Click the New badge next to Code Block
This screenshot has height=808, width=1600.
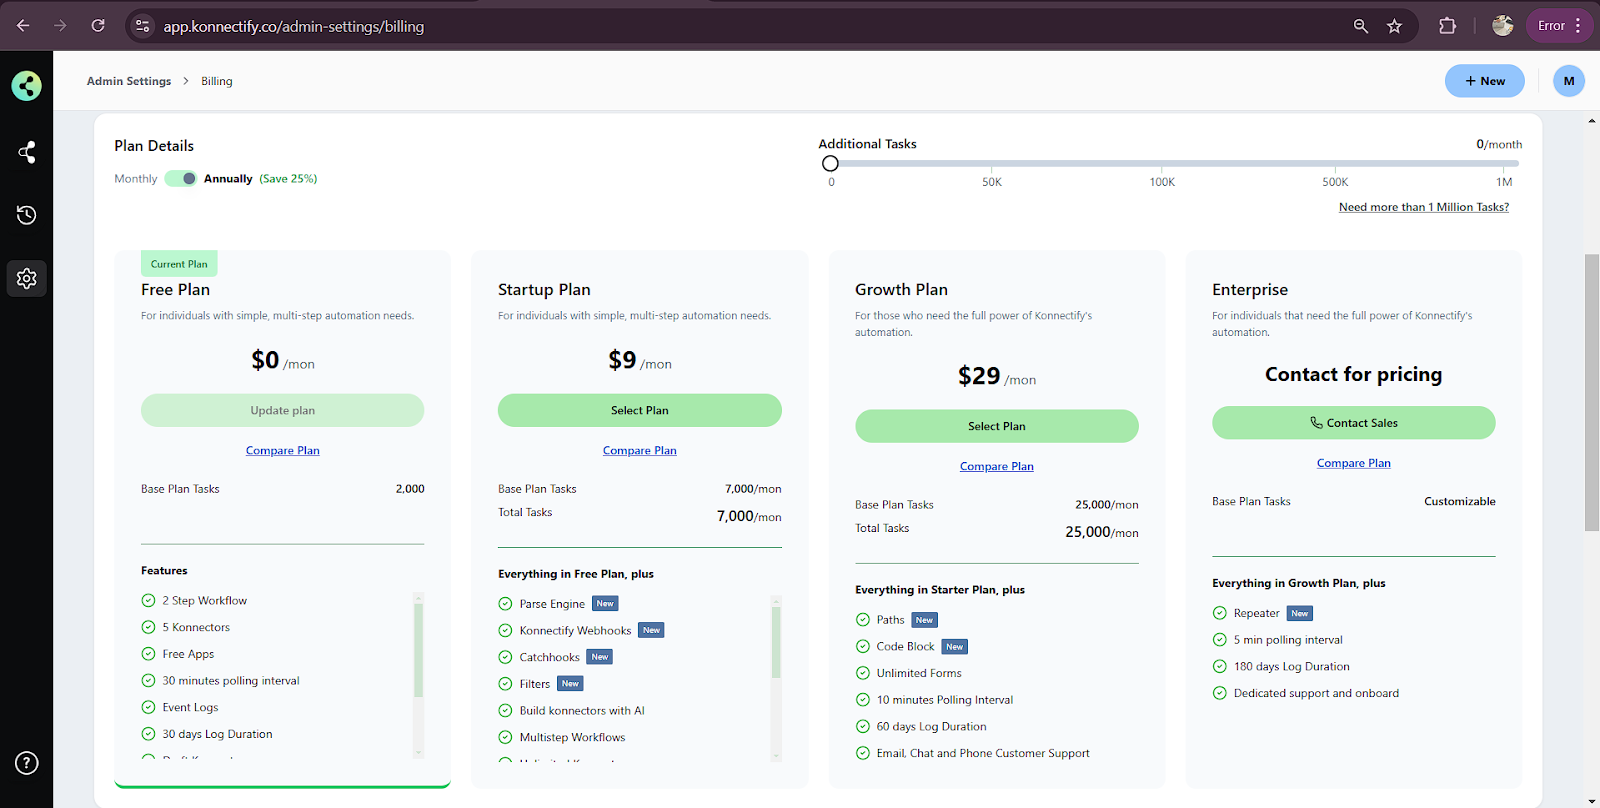pos(955,647)
